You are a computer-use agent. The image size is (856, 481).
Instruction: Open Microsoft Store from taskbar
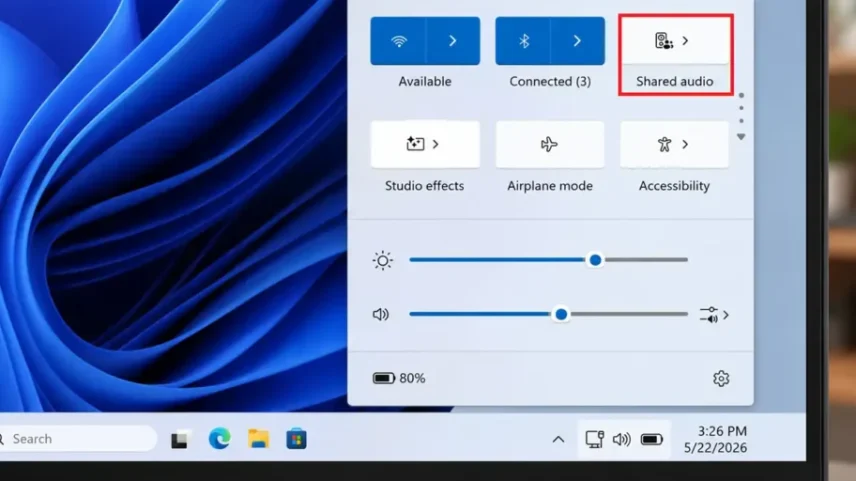(x=296, y=440)
